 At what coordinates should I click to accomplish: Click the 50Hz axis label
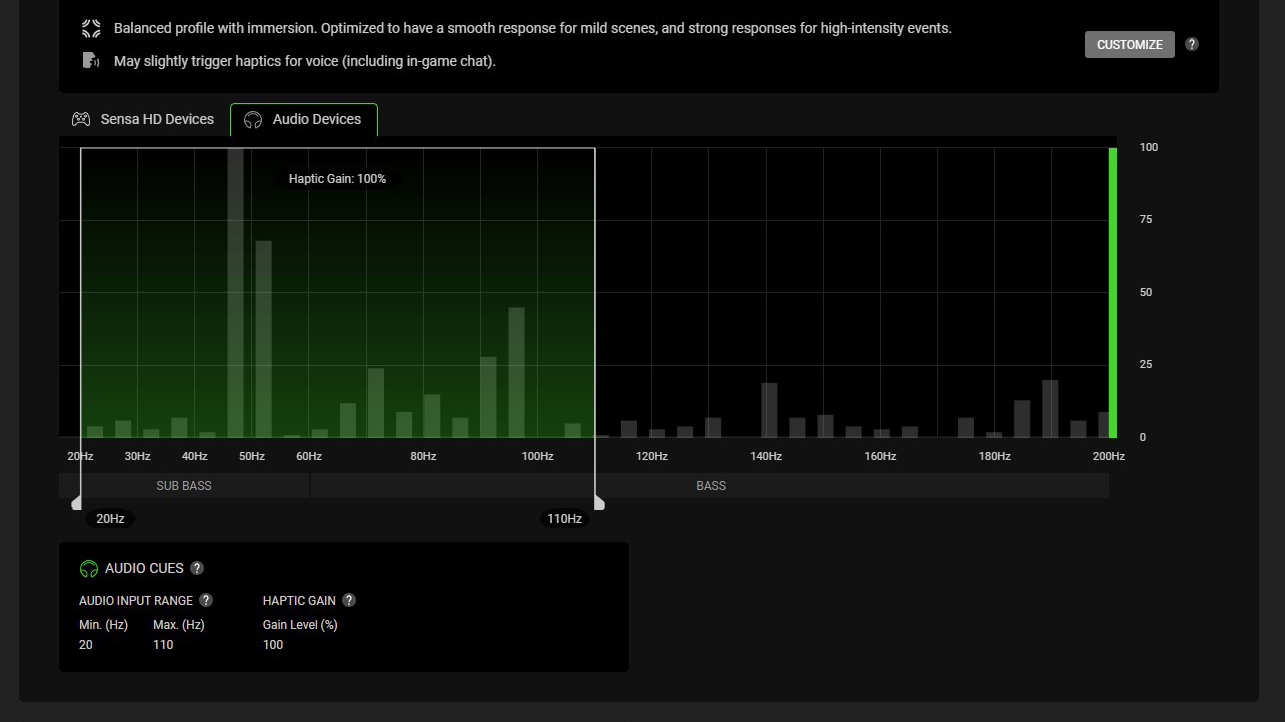point(252,456)
